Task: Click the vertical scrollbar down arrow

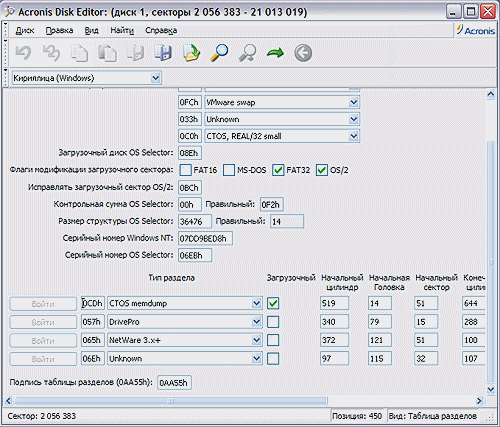Action: pos(490,389)
